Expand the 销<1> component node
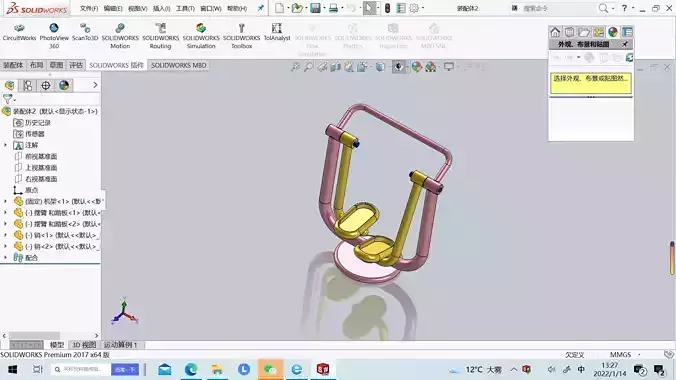This screenshot has width=676, height=380. pyautogui.click(x=5, y=235)
